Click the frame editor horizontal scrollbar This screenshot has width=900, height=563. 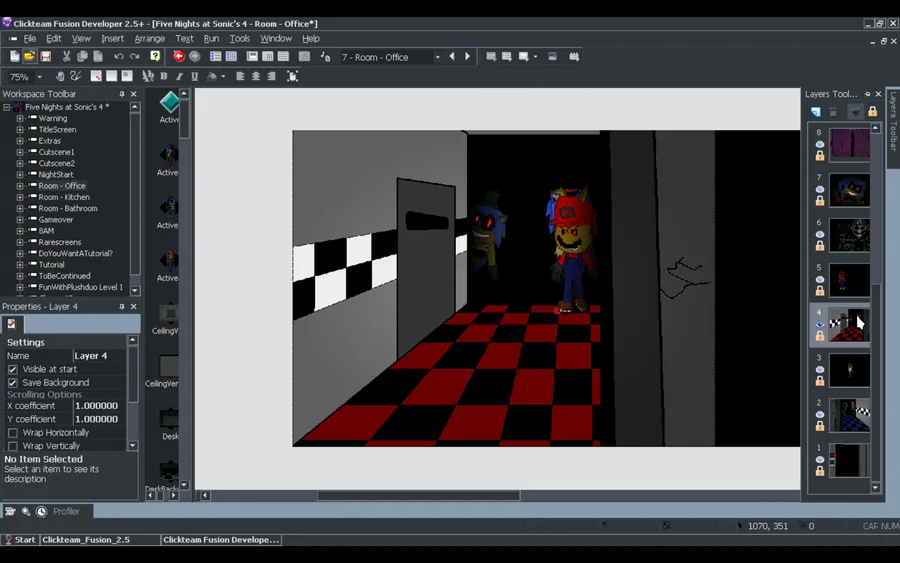pyautogui.click(x=418, y=495)
